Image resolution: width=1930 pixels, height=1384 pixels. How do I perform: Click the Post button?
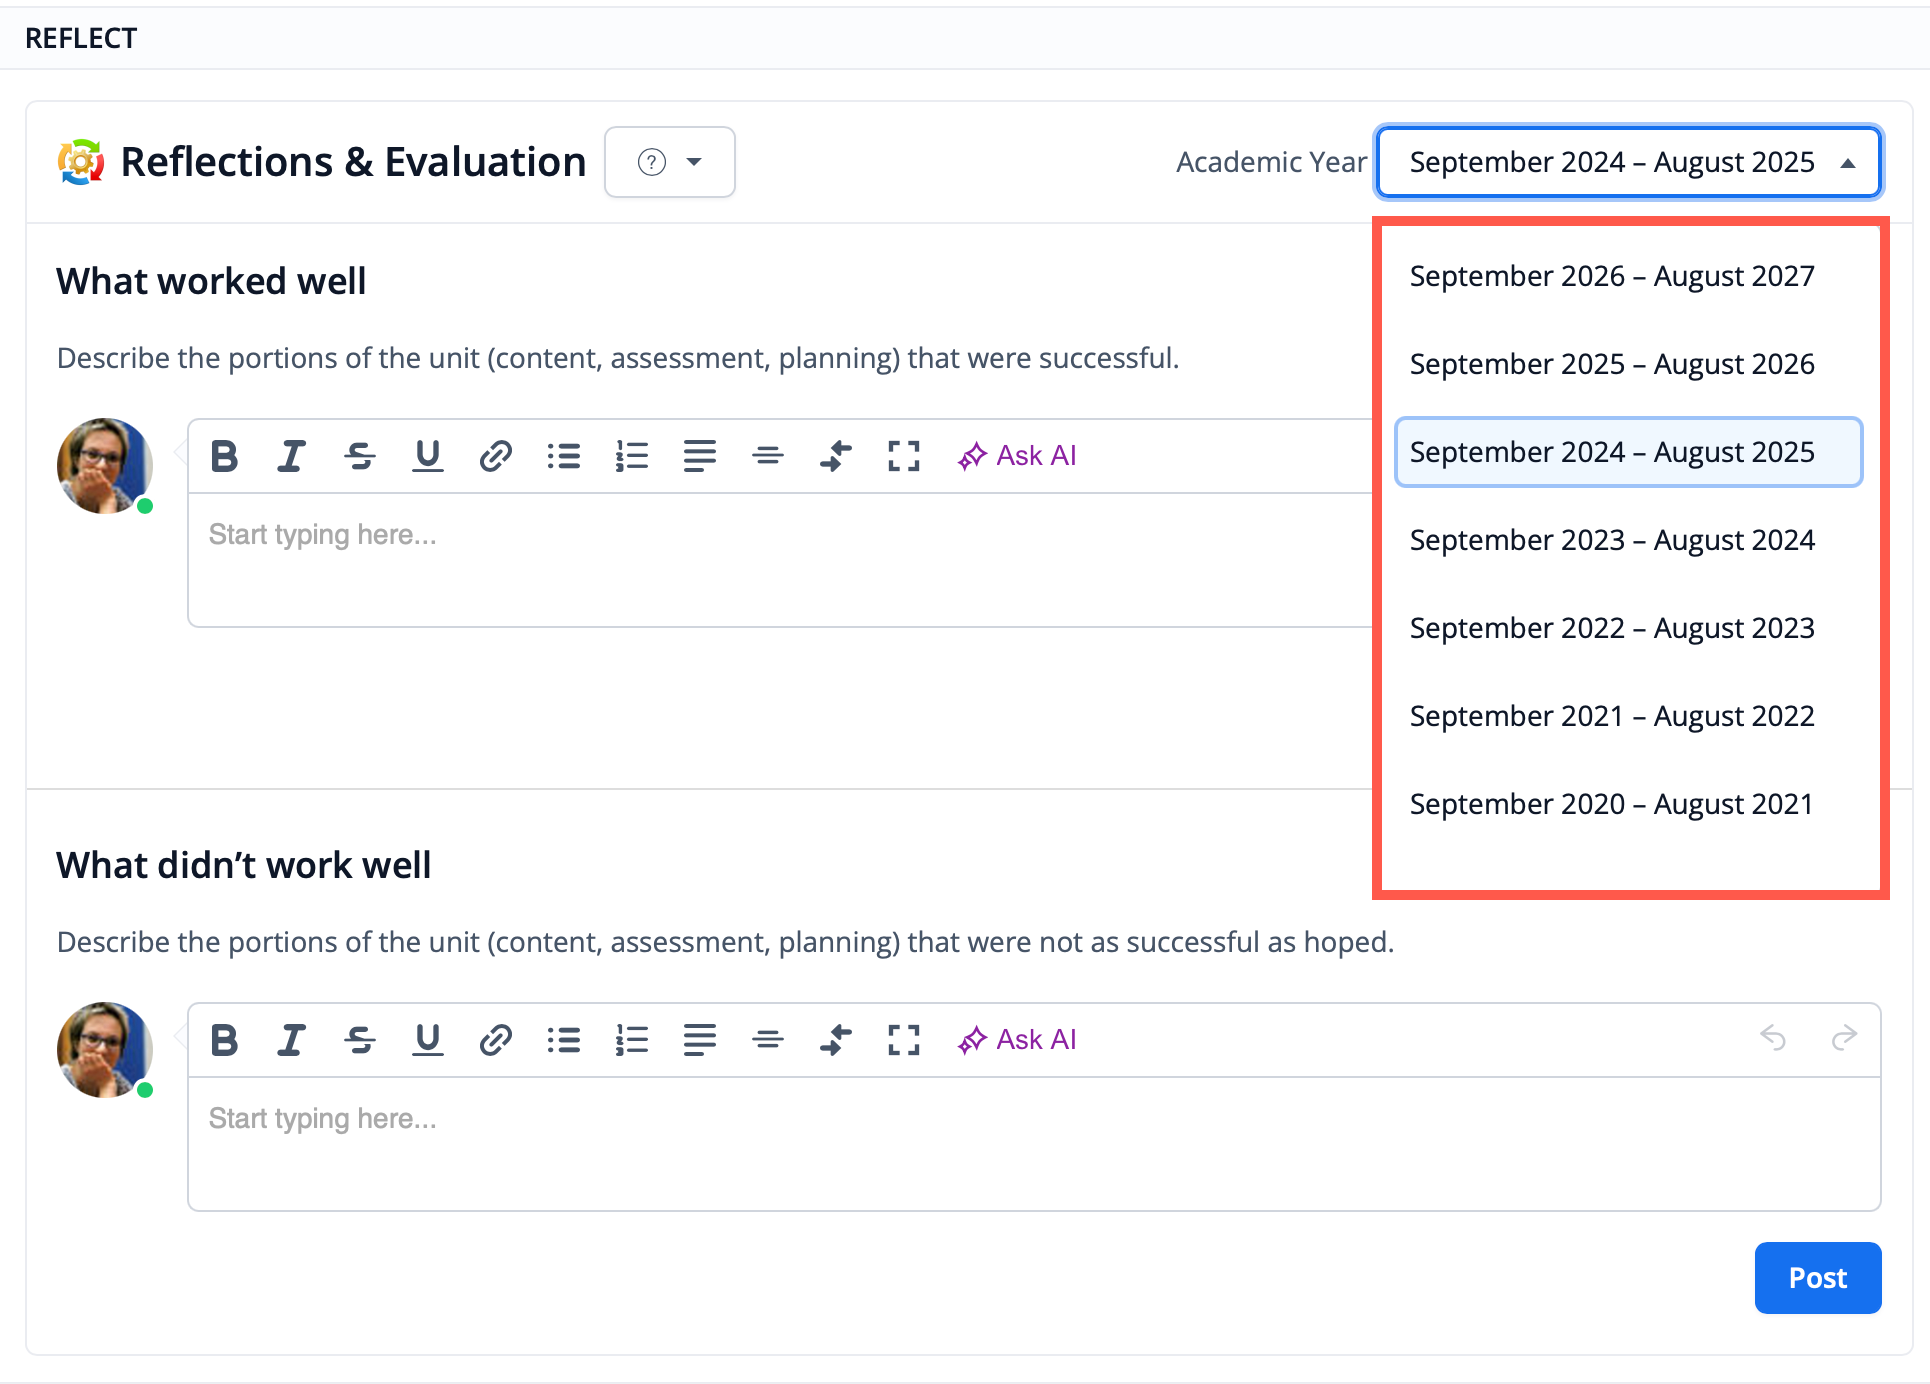click(1817, 1278)
